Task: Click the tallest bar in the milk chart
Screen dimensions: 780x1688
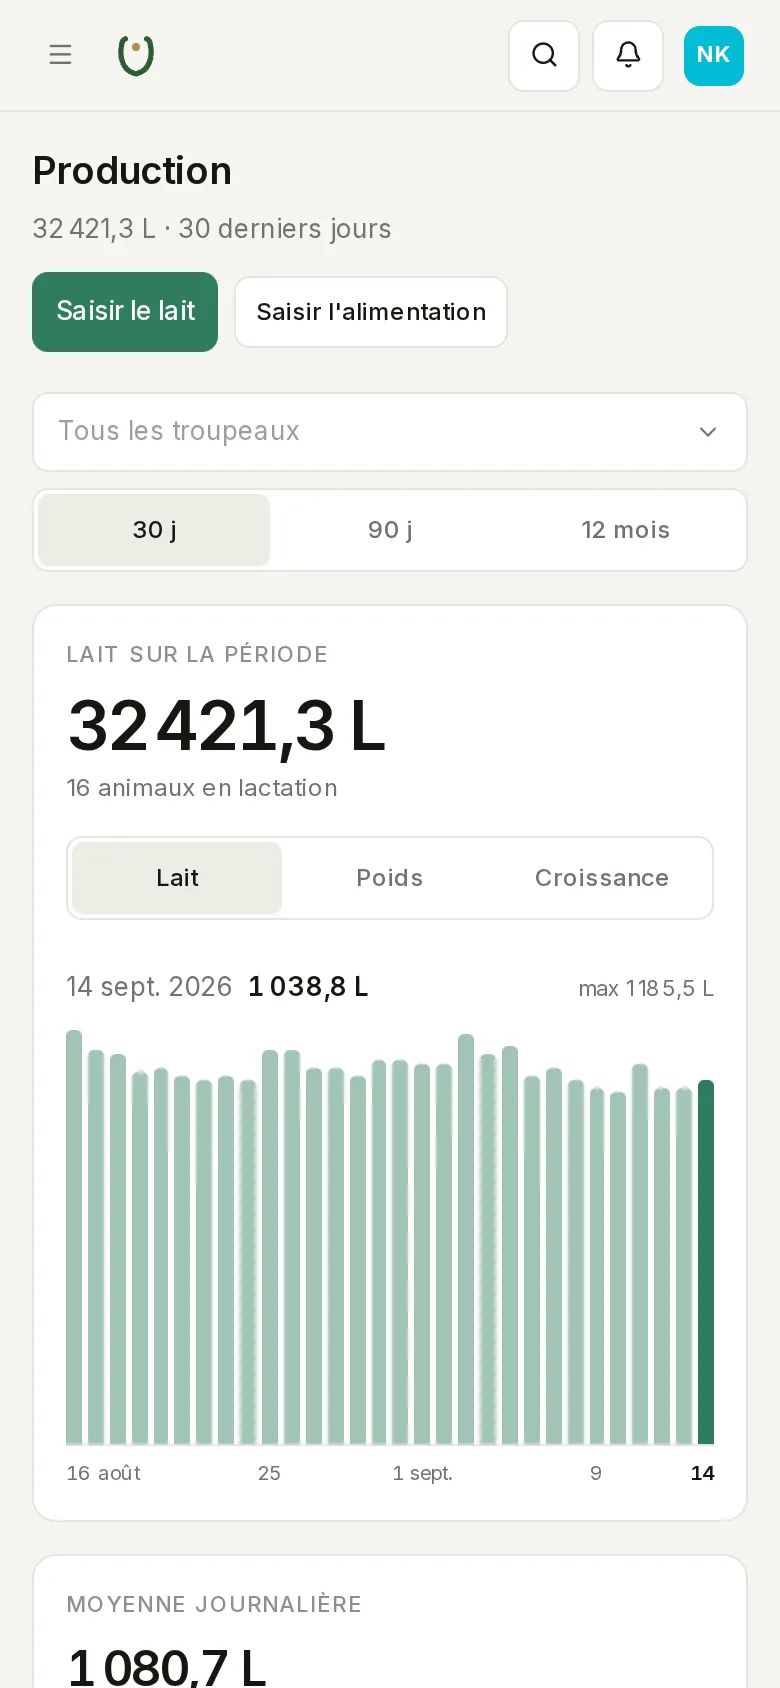Action: (74, 1237)
